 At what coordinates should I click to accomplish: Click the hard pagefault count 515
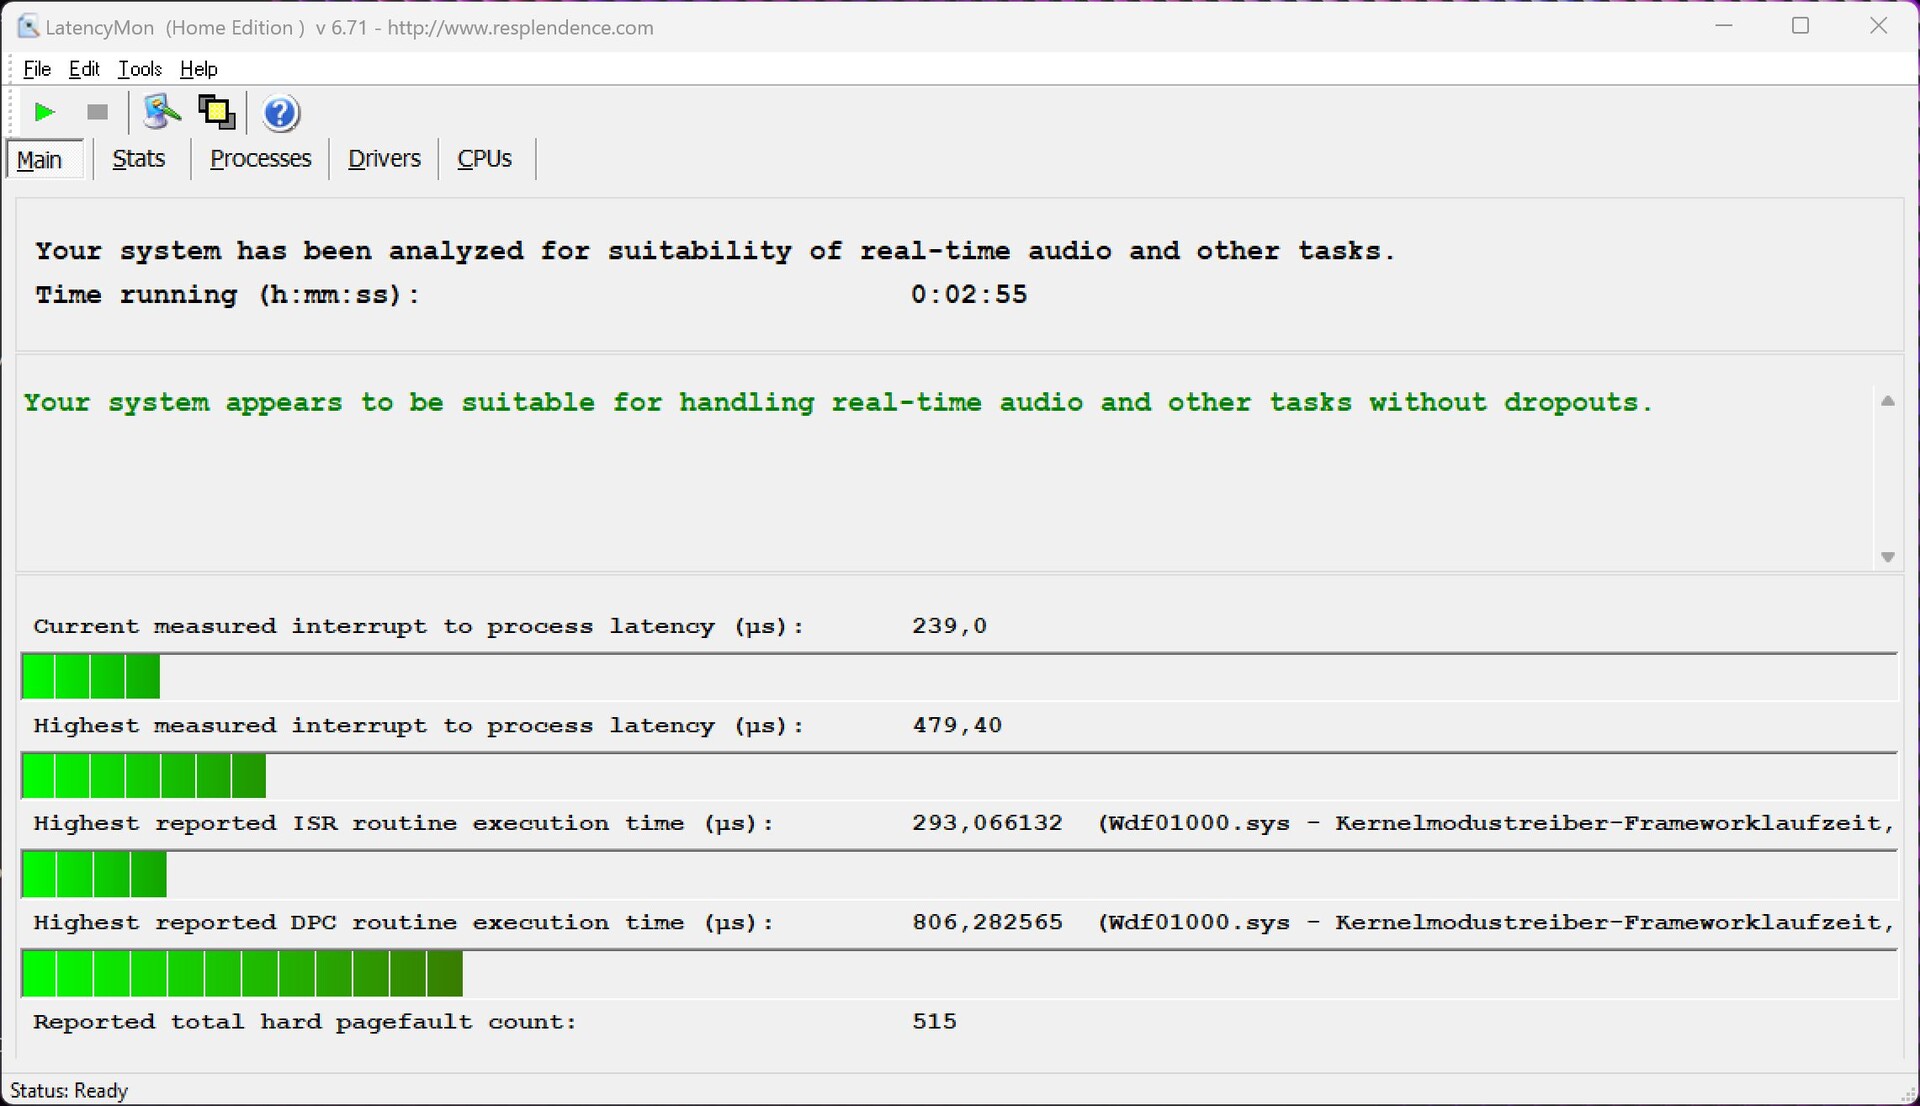pyautogui.click(x=935, y=1021)
